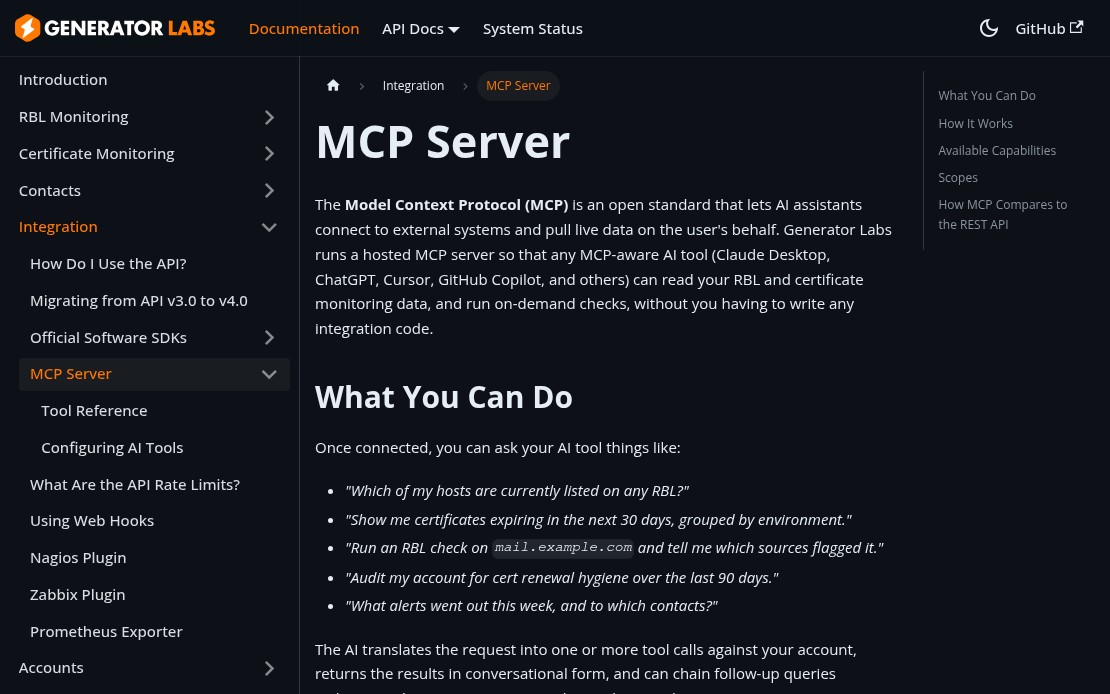
Task: Jump to Available Capabilities section
Action: 997,150
